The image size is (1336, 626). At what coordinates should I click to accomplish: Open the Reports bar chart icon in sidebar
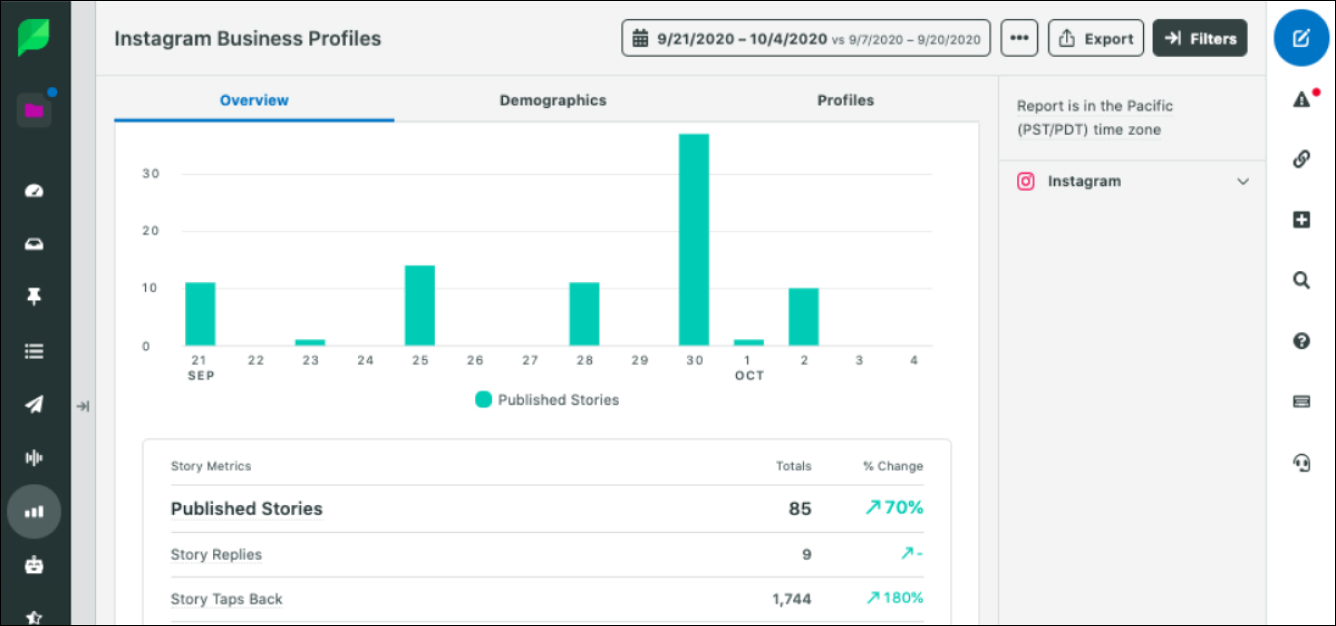[34, 511]
